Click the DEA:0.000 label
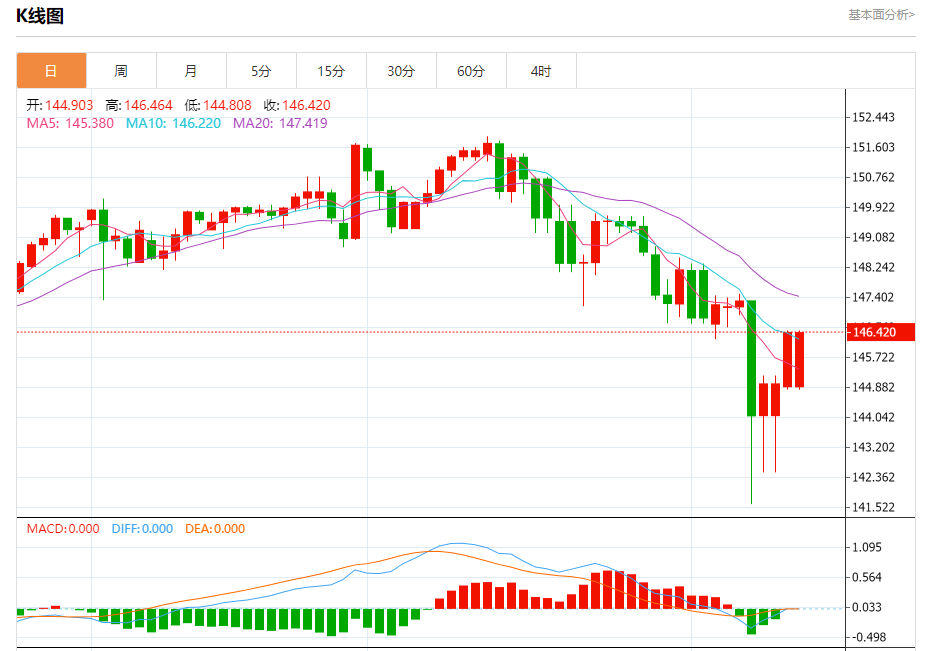Image resolution: width=927 pixels, height=651 pixels. pyautogui.click(x=215, y=529)
